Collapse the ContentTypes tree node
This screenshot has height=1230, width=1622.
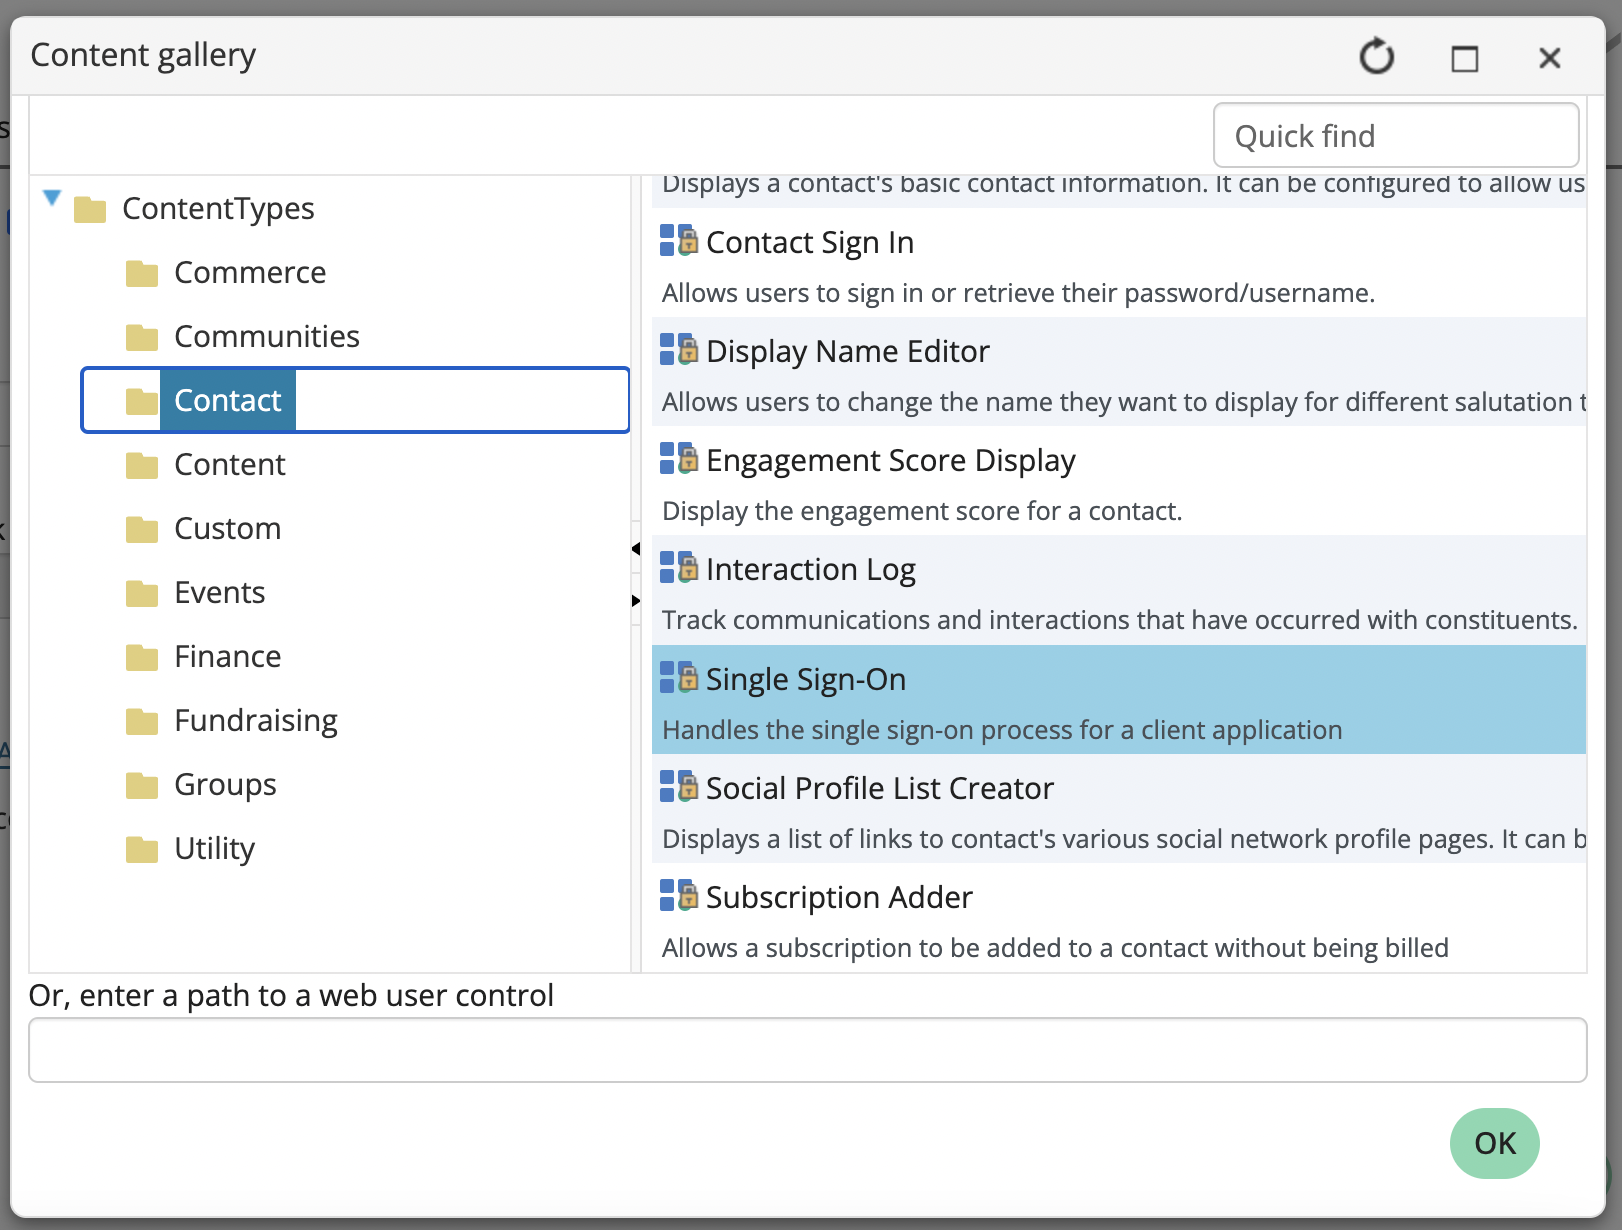[x=51, y=197]
